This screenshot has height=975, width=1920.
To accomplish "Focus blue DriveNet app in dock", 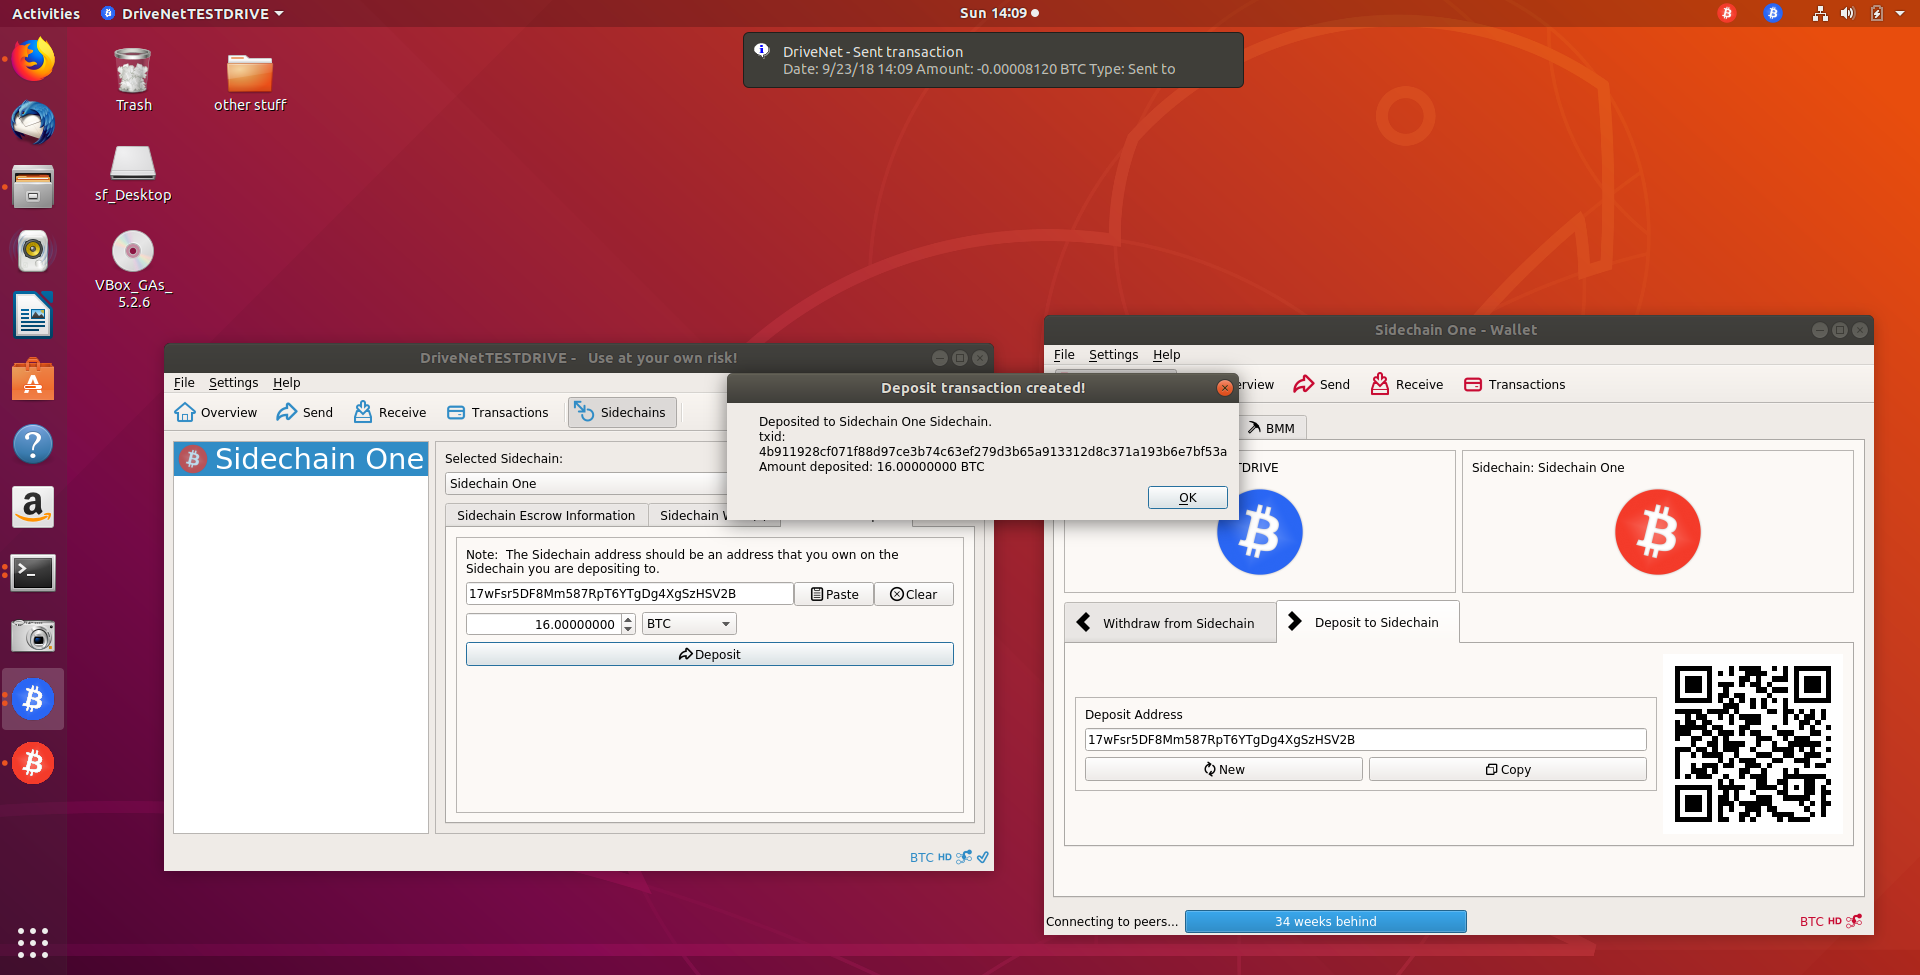I will 33,699.
